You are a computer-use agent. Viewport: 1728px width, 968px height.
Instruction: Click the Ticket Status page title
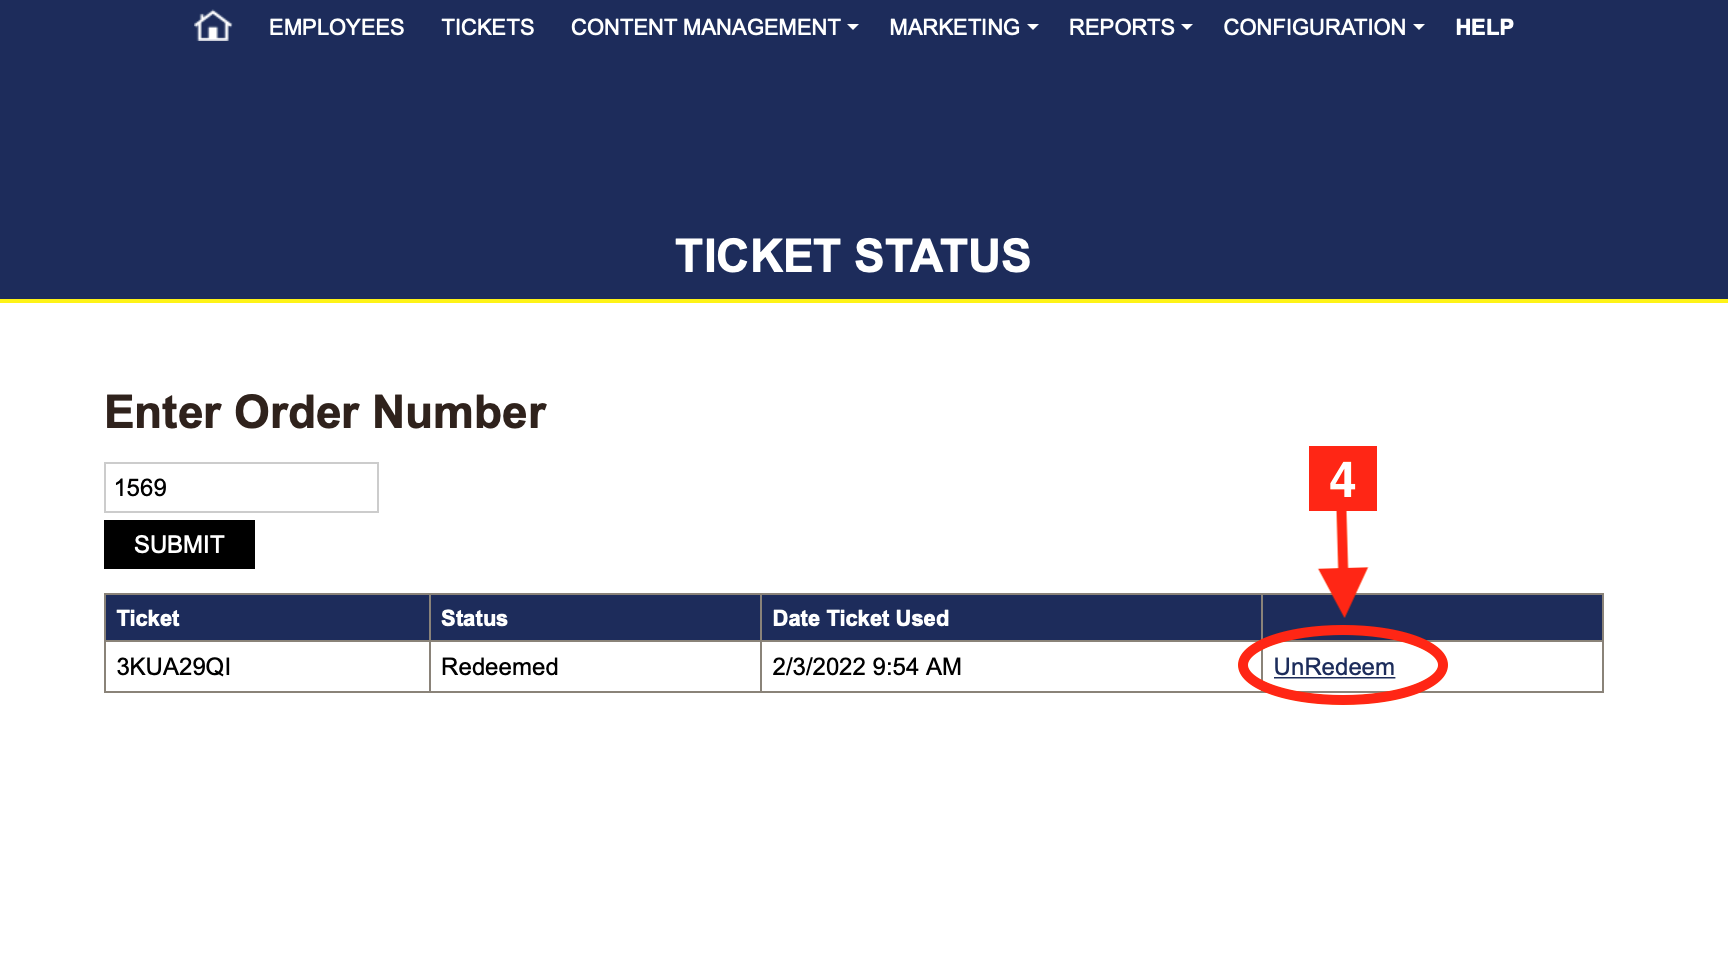click(852, 256)
